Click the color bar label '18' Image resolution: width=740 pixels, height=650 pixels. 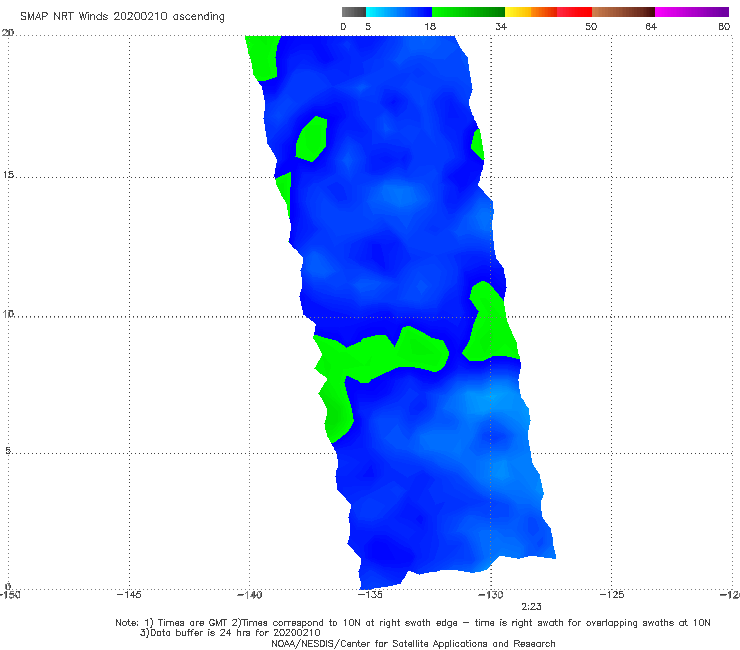coord(430,26)
